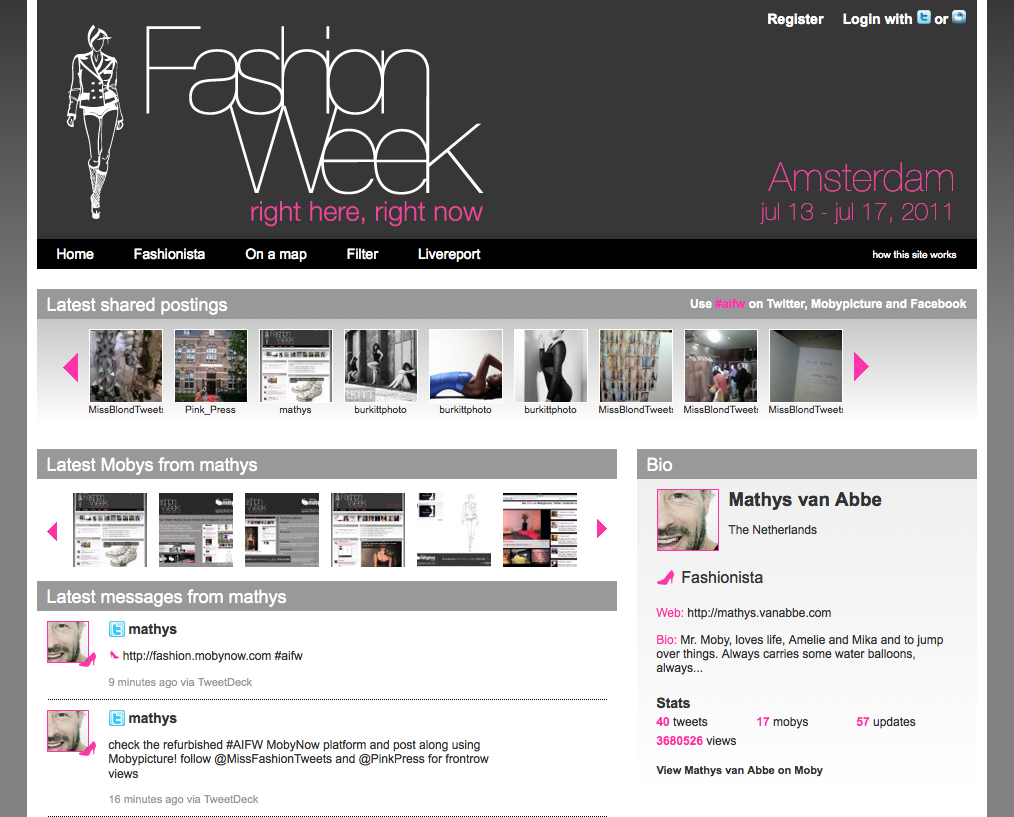
Task: Open the burkittphoto blue swimsuit thumbnail
Action: [x=466, y=365]
